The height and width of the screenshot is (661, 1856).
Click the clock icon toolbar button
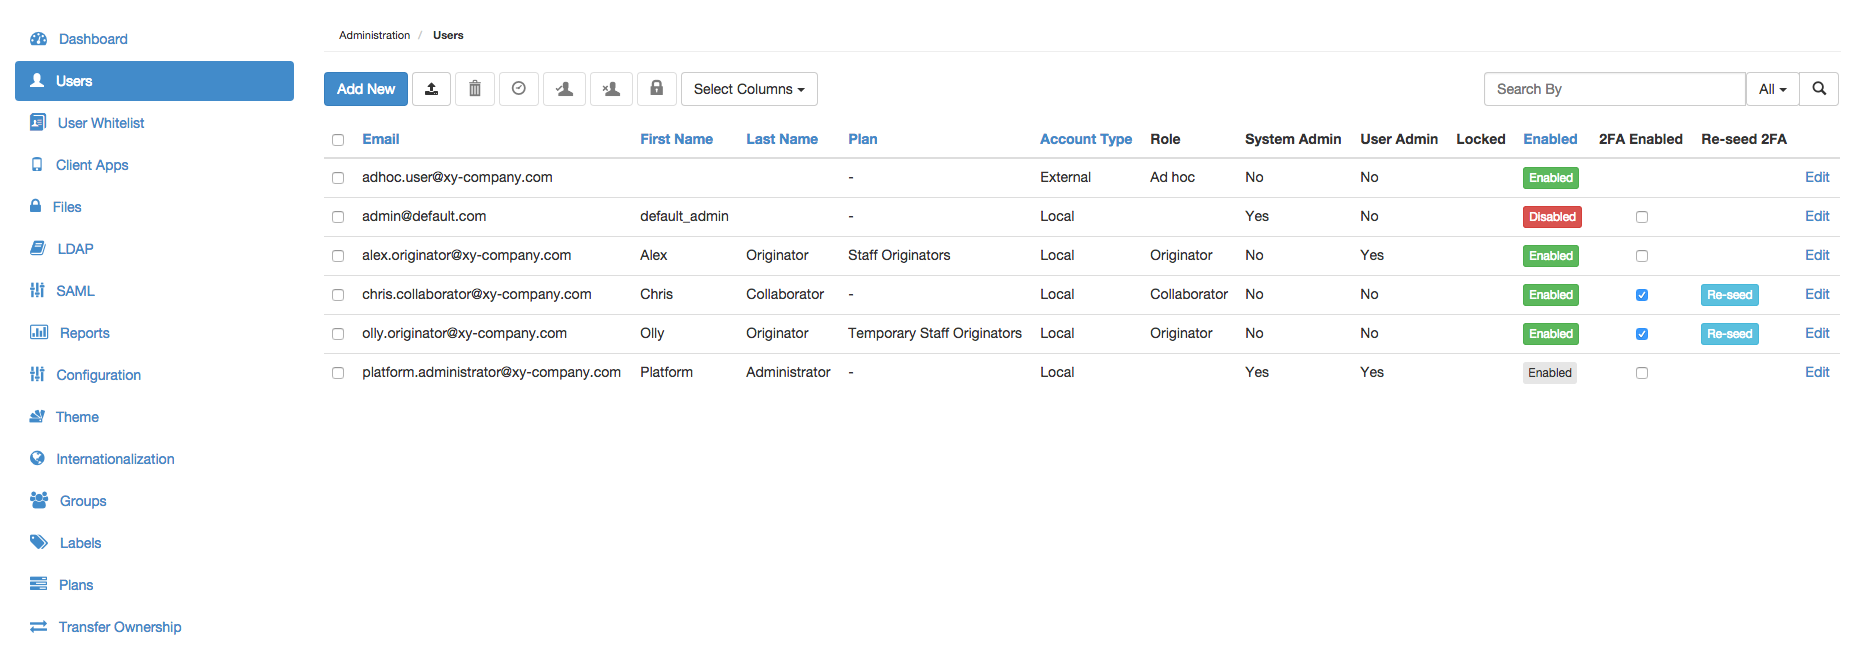pyautogui.click(x=519, y=89)
